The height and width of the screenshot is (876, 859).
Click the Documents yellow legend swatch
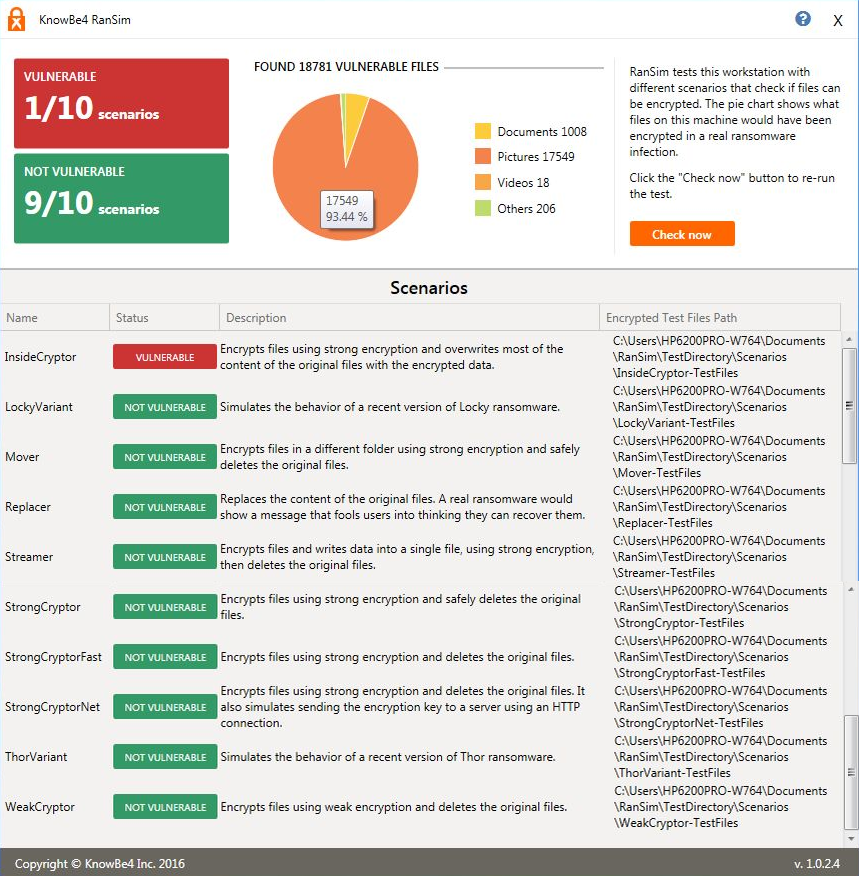(483, 131)
